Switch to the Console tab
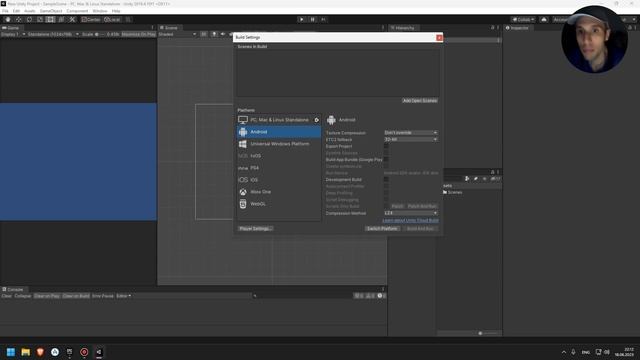The width and height of the screenshot is (640, 360). coord(13,289)
